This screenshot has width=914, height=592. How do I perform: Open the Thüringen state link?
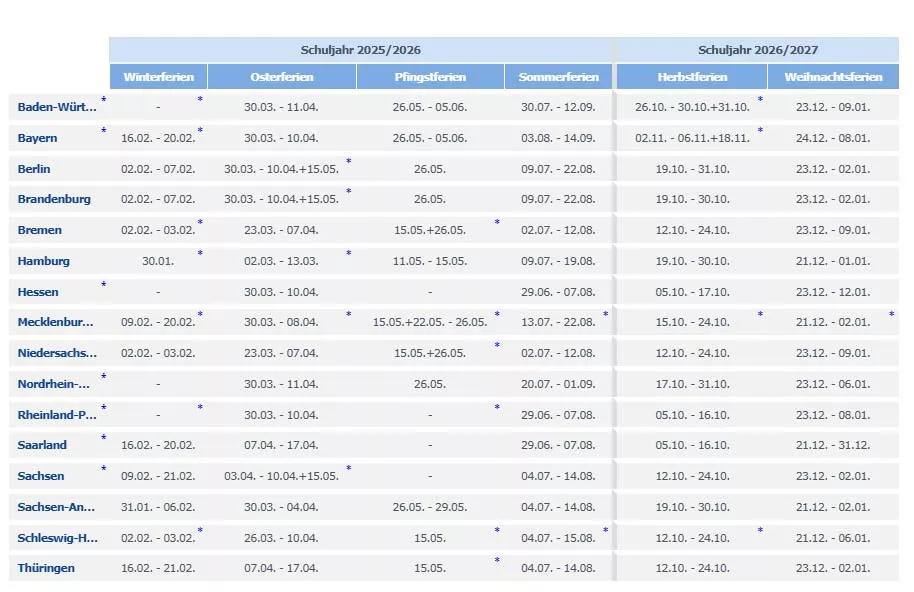tap(46, 568)
